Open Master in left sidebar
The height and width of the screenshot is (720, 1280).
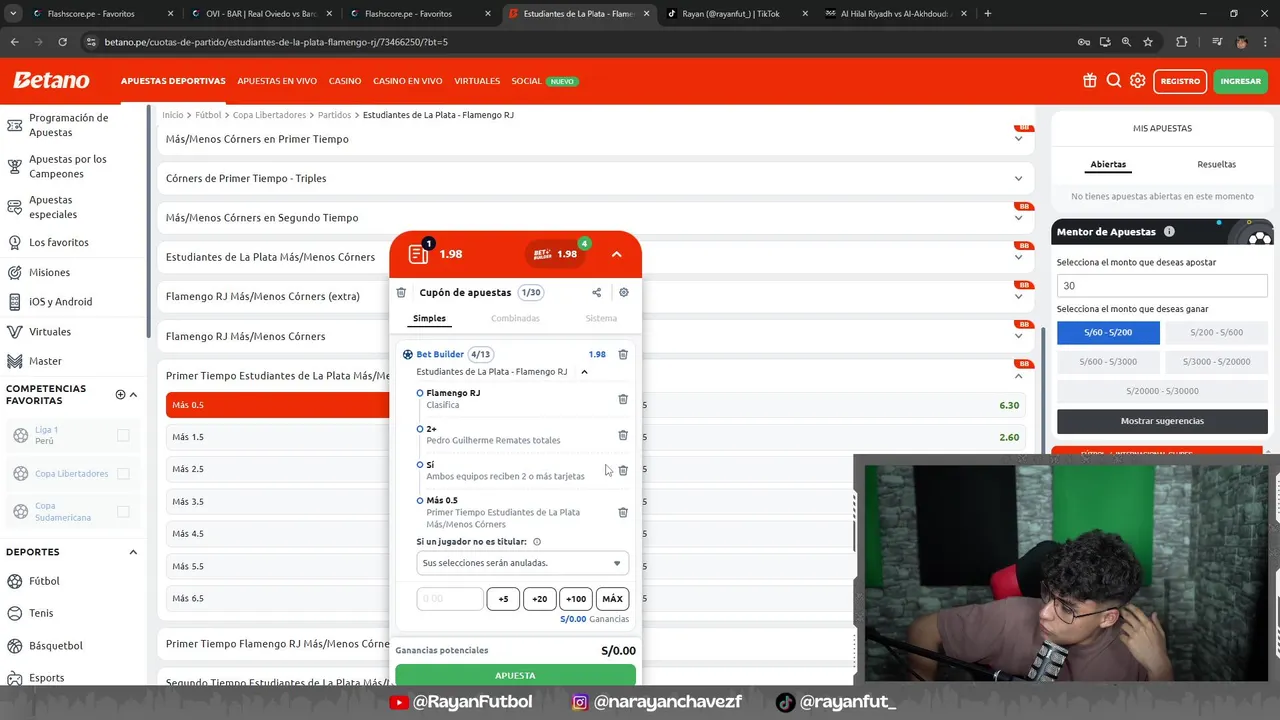[45, 361]
